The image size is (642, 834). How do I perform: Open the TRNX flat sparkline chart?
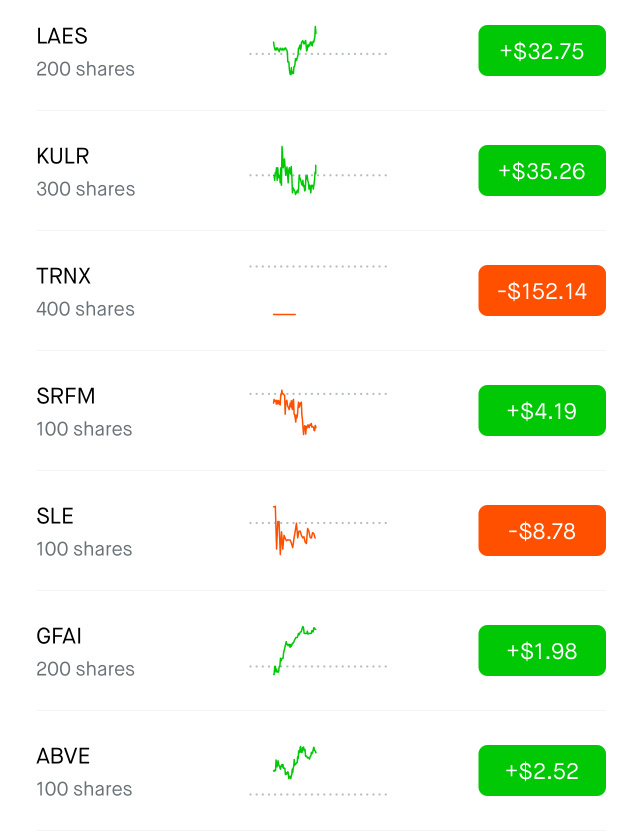tap(318, 290)
